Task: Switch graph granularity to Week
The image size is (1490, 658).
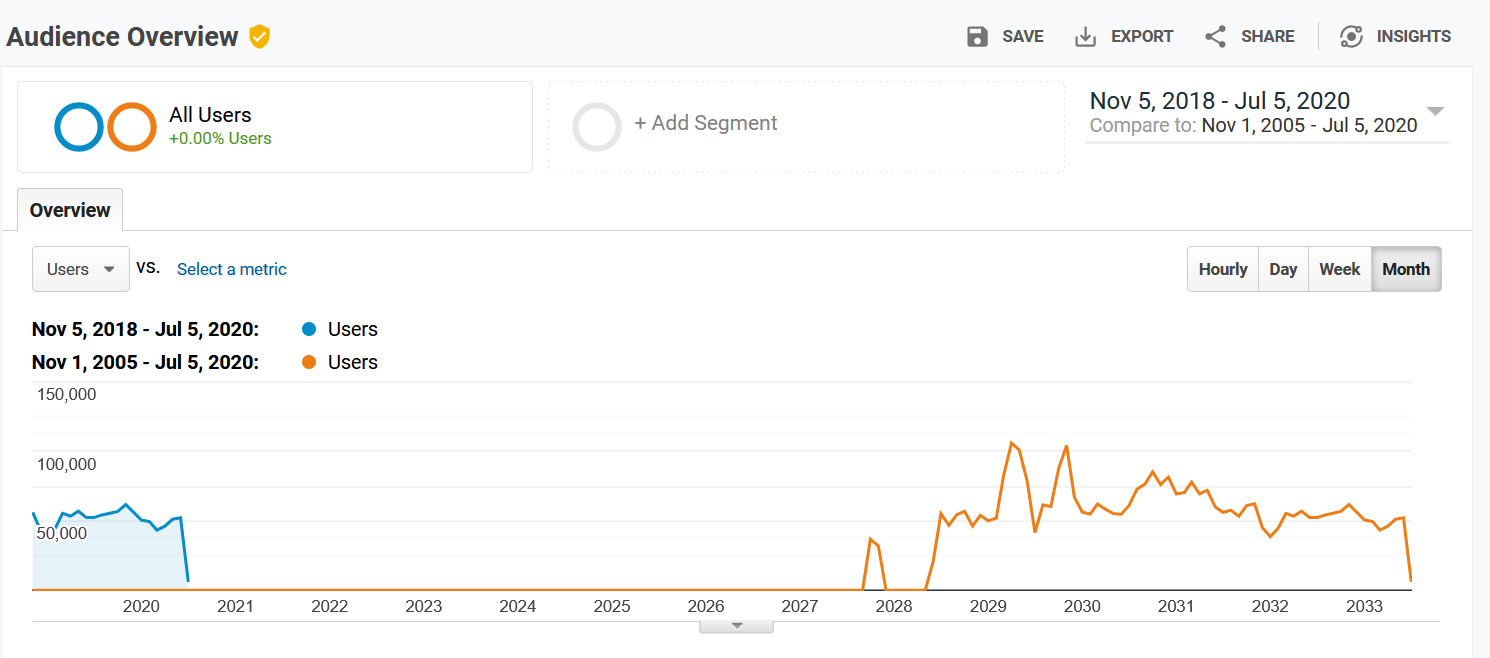Action: click(1339, 269)
